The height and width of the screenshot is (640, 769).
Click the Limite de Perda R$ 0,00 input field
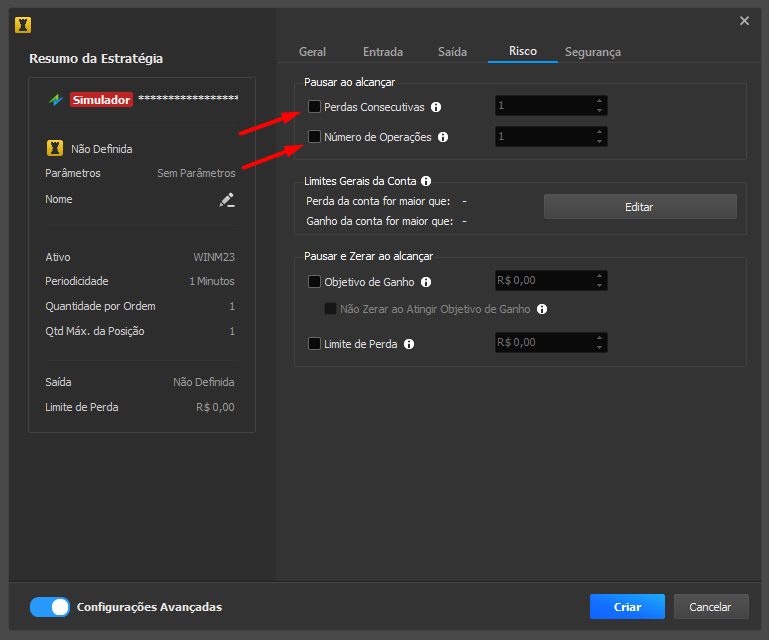coord(551,342)
